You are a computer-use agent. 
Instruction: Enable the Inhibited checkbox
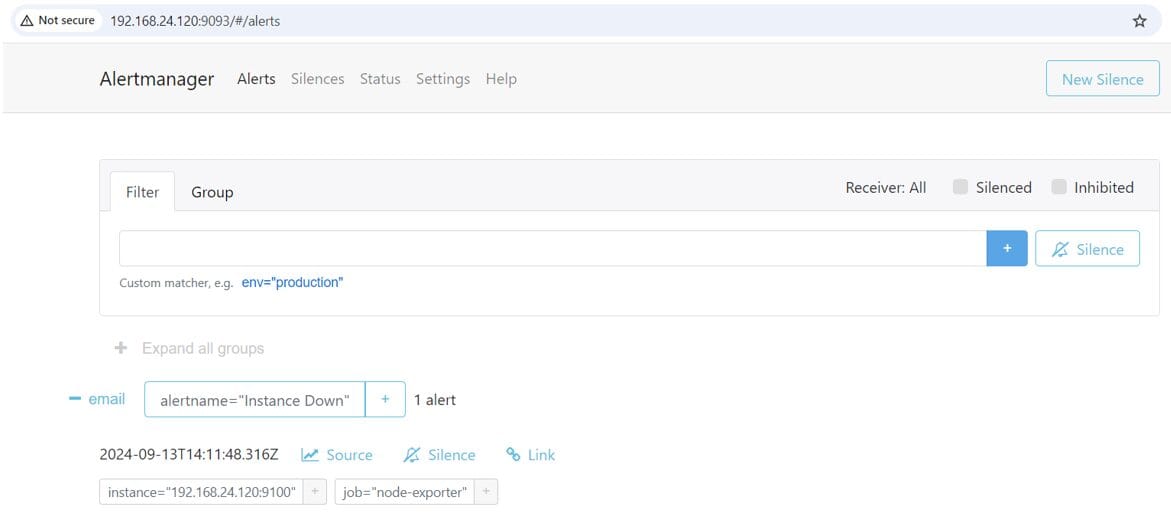point(1059,187)
